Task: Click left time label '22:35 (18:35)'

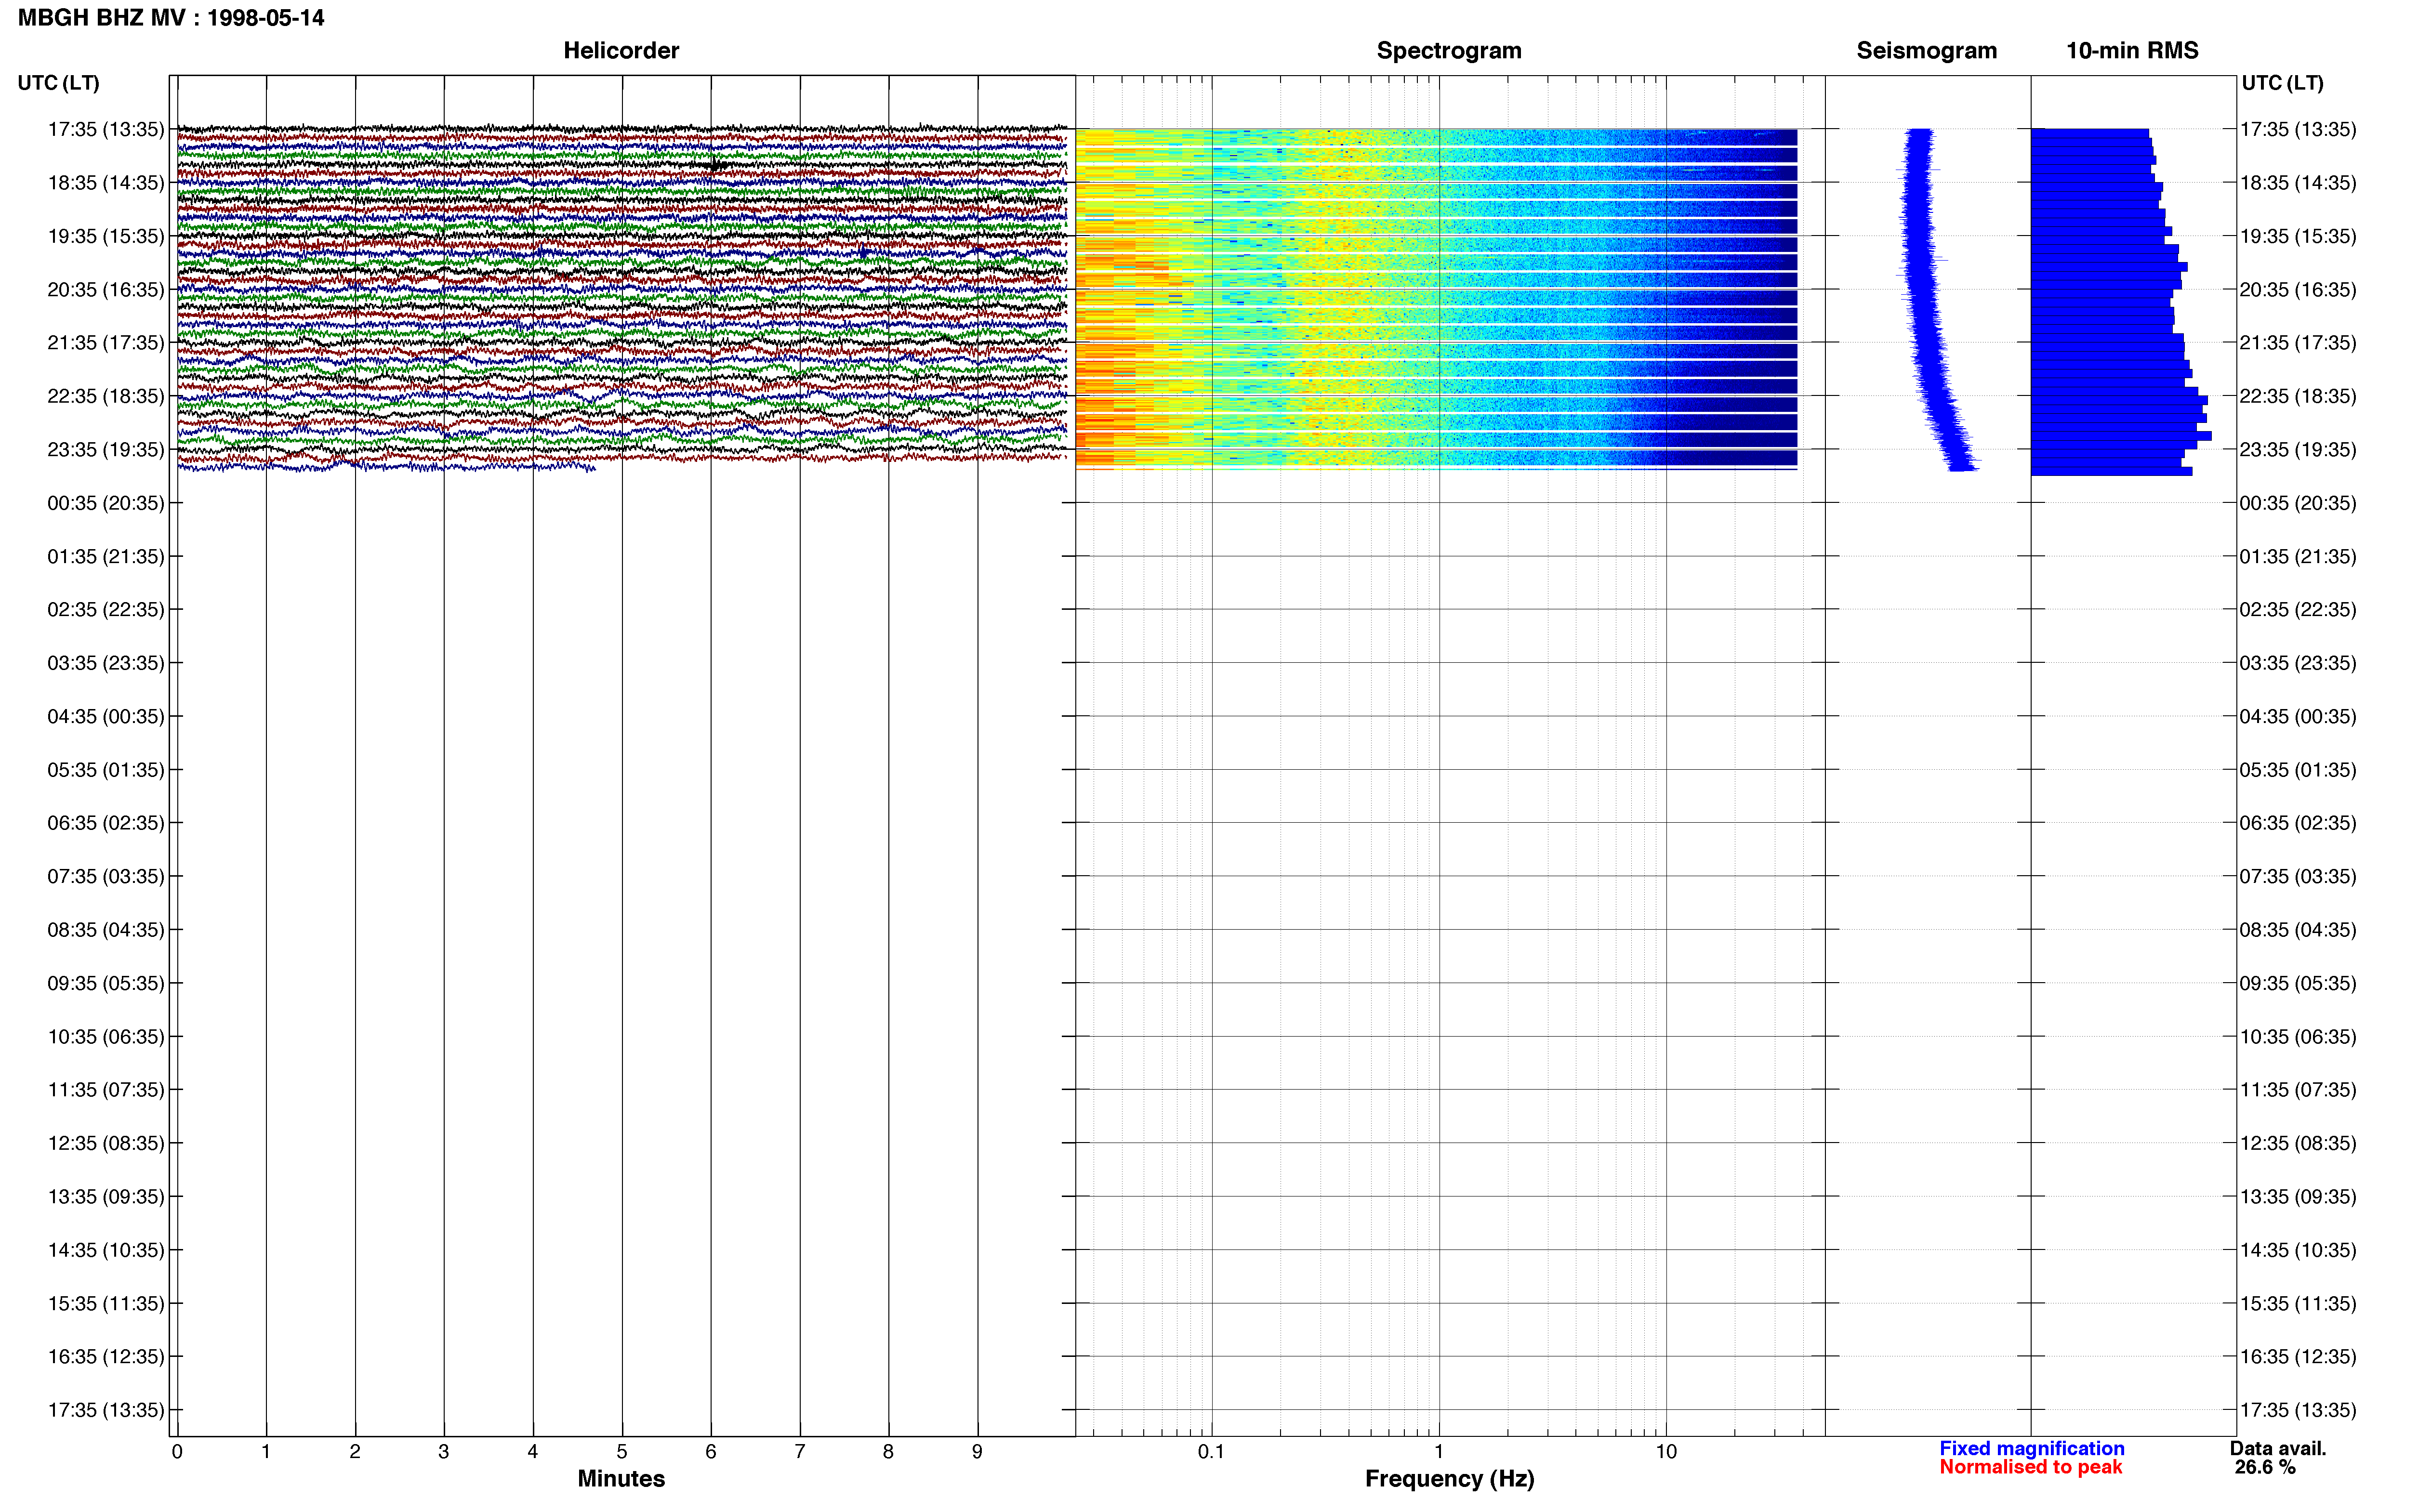Action: click(x=106, y=396)
